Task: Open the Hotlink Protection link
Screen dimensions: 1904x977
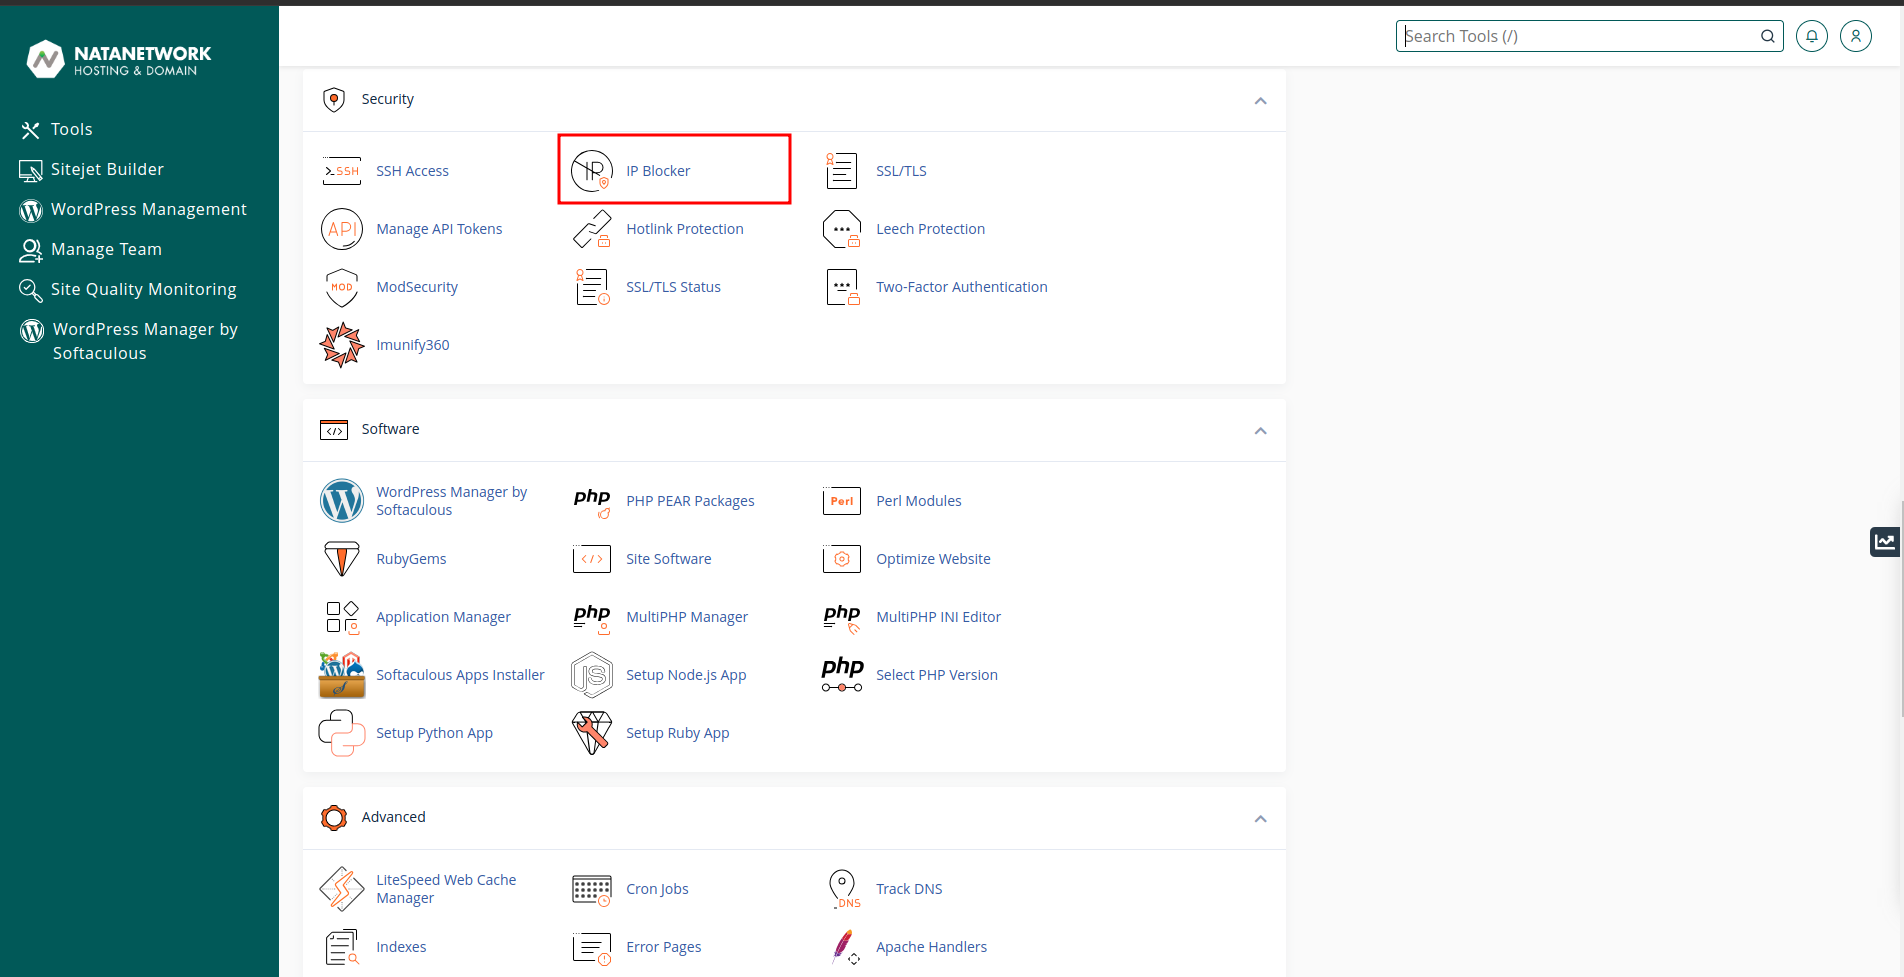Action: coord(685,229)
